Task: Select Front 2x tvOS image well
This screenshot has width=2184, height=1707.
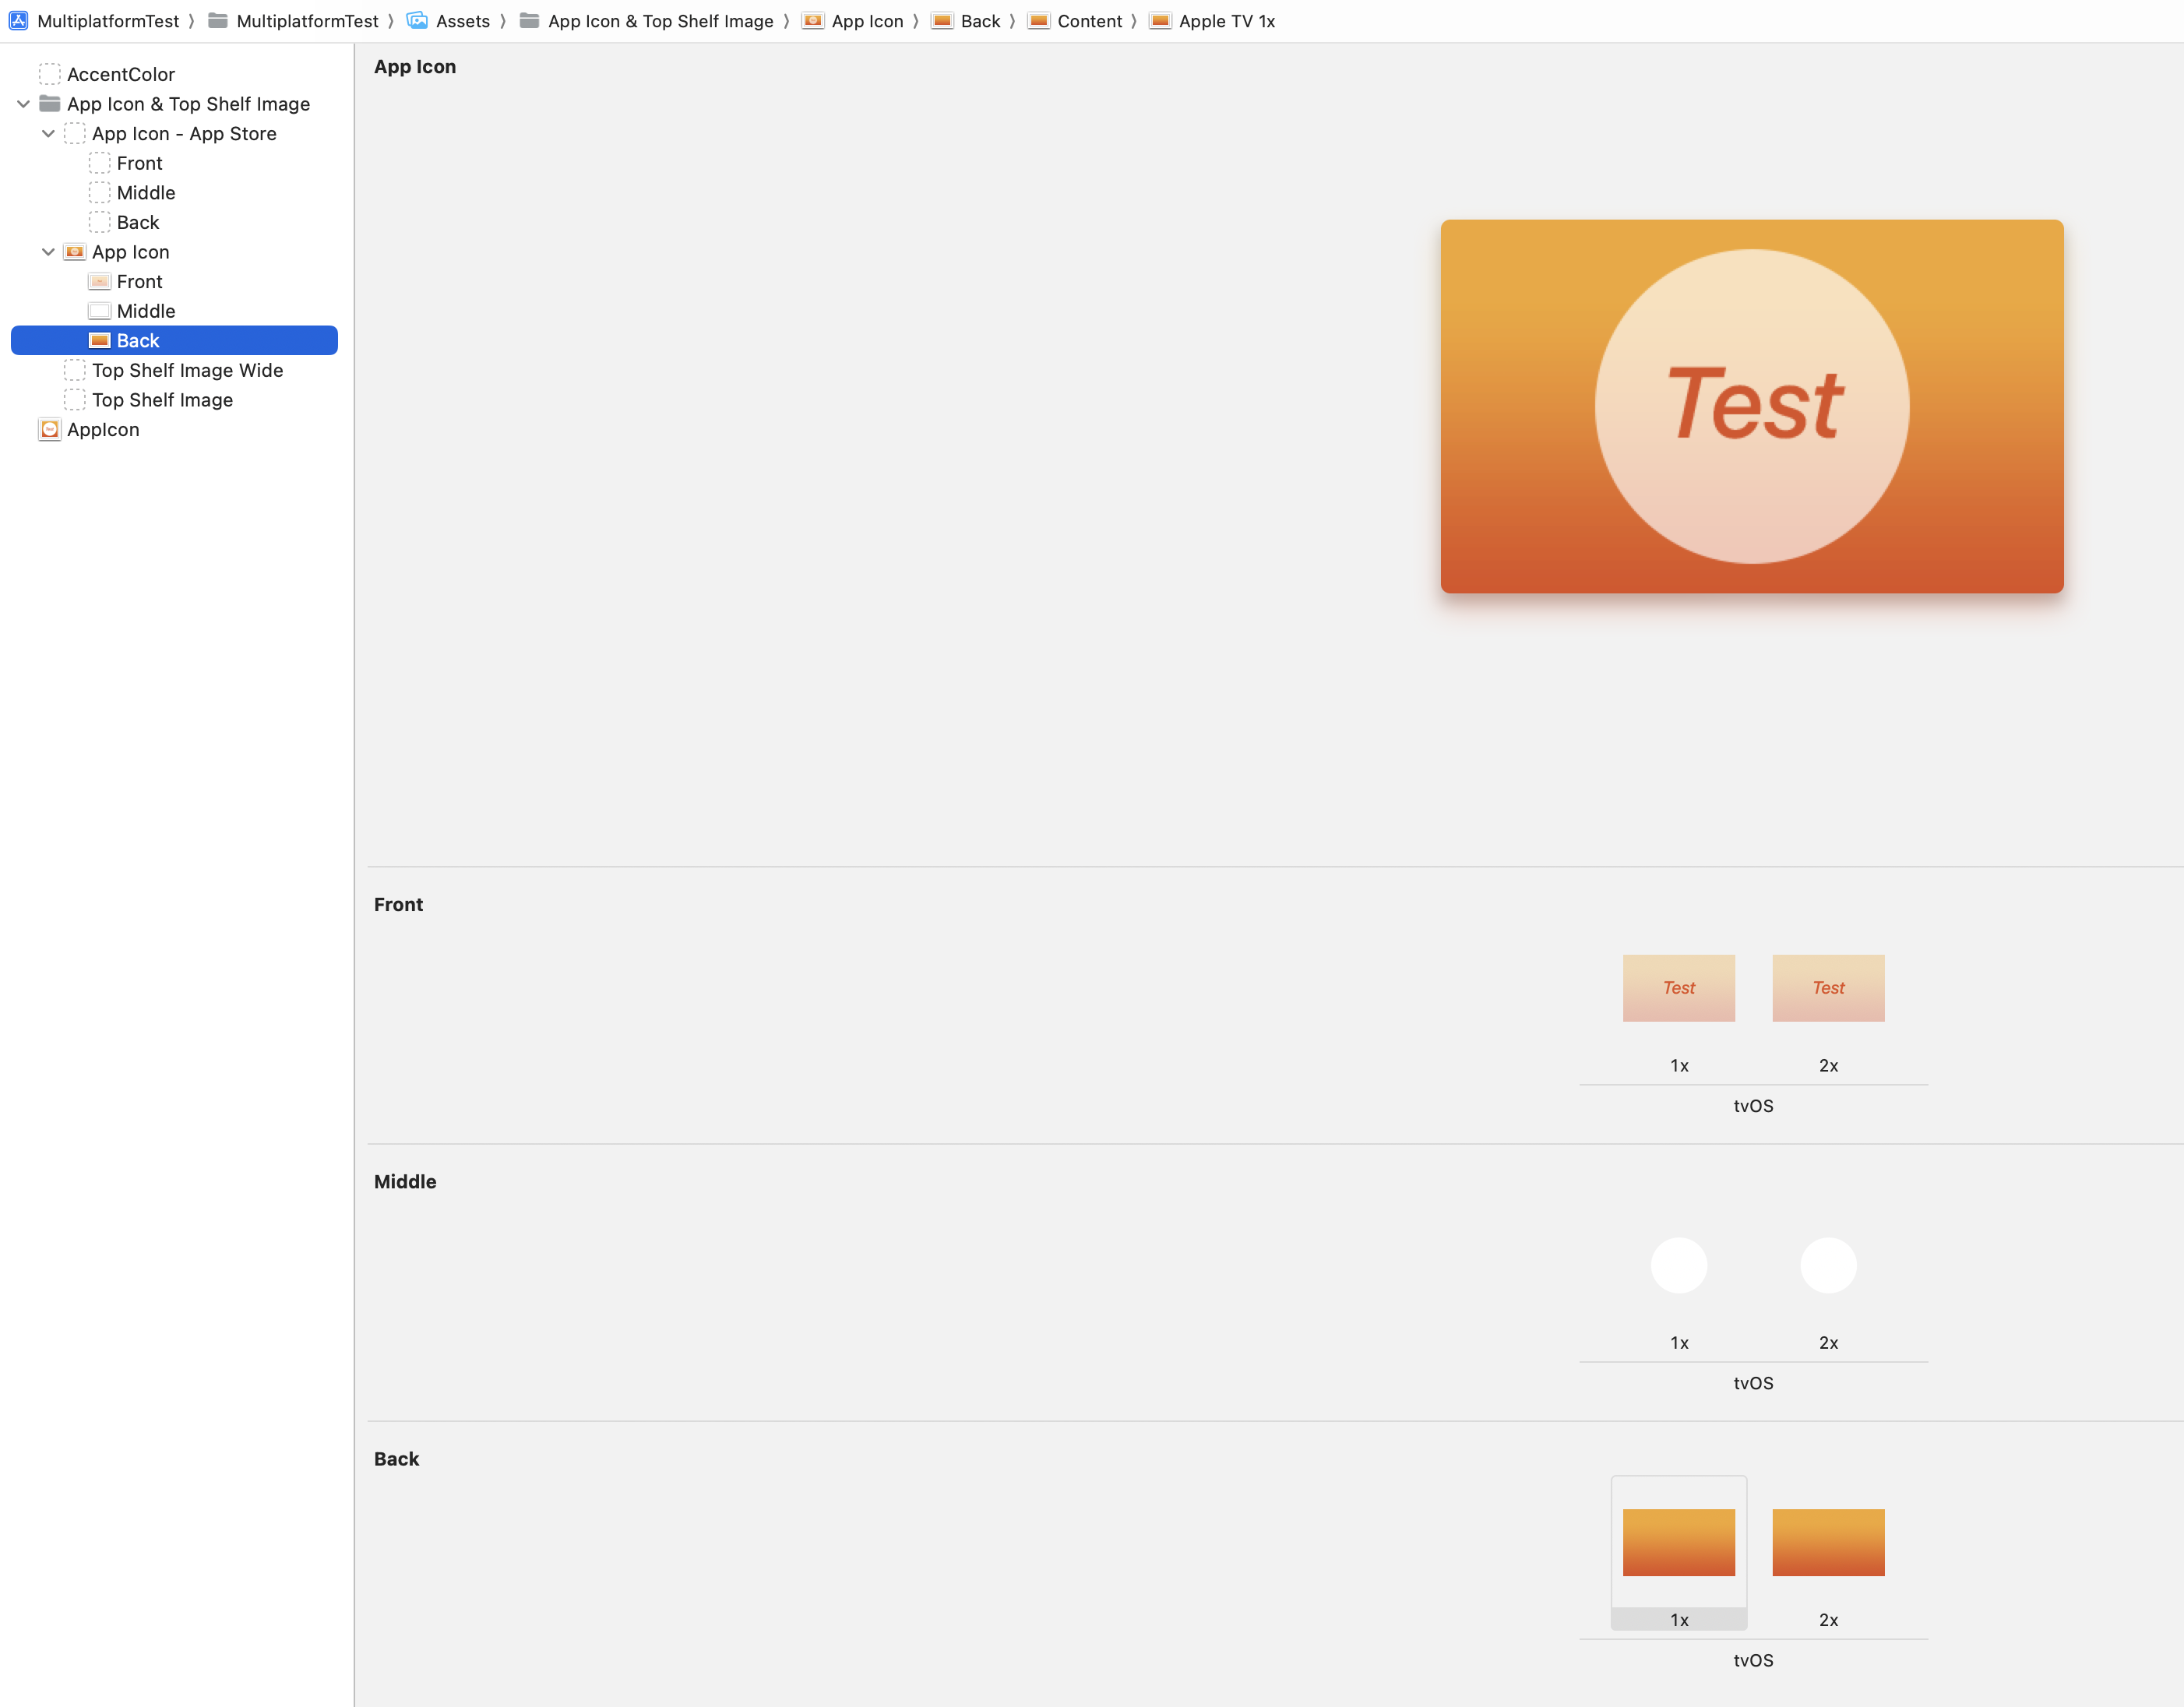Action: pyautogui.click(x=1827, y=988)
